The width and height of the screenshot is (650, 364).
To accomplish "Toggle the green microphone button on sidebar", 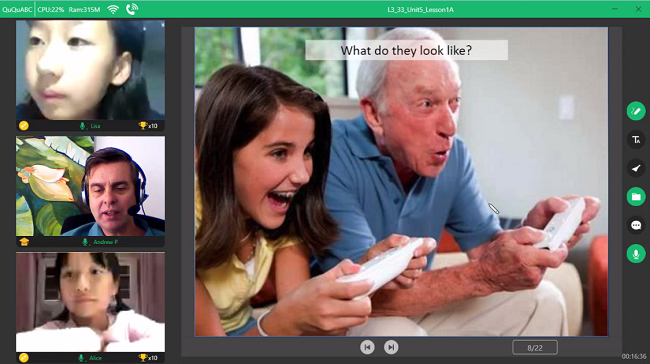I will click(x=635, y=254).
